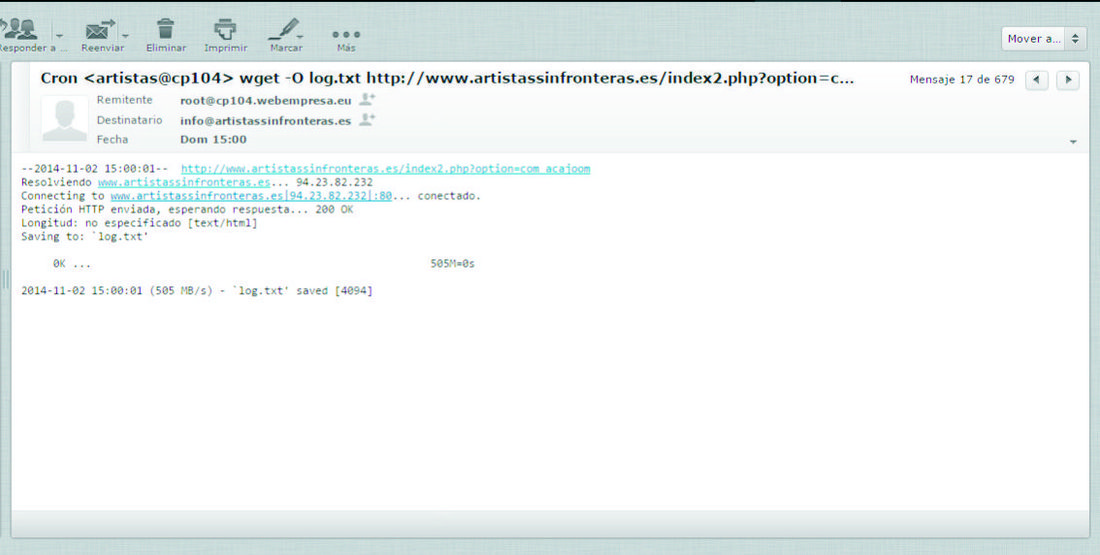Click the sender avatar placeholder
The width and height of the screenshot is (1100, 555).
65,119
